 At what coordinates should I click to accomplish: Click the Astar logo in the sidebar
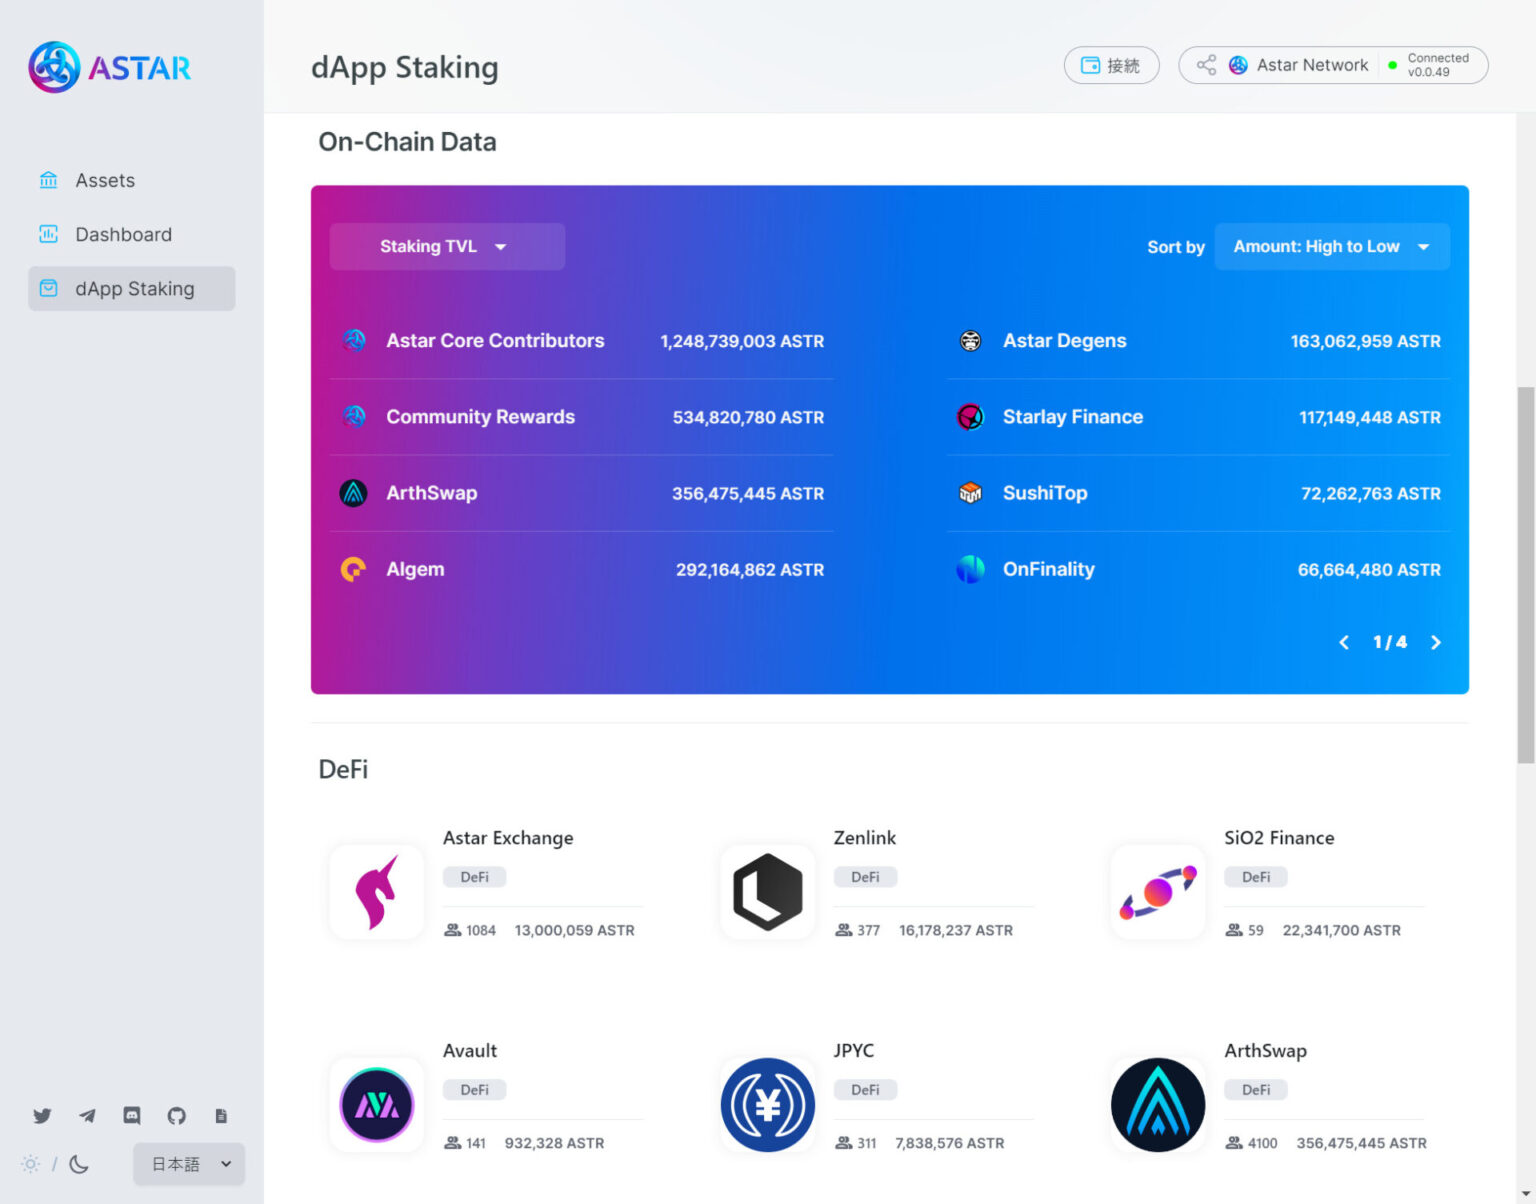pos(110,66)
